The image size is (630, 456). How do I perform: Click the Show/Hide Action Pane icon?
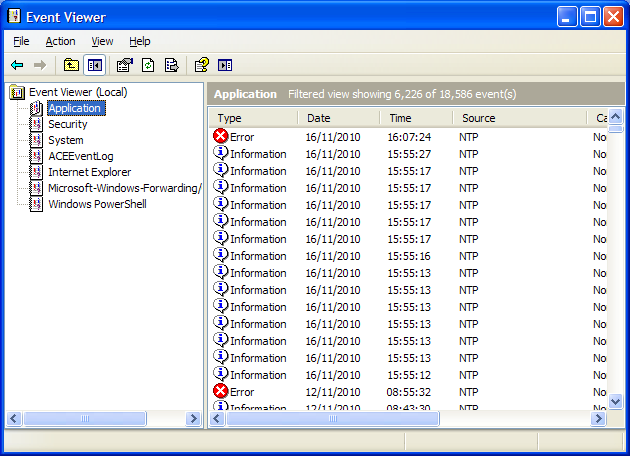click(225, 65)
